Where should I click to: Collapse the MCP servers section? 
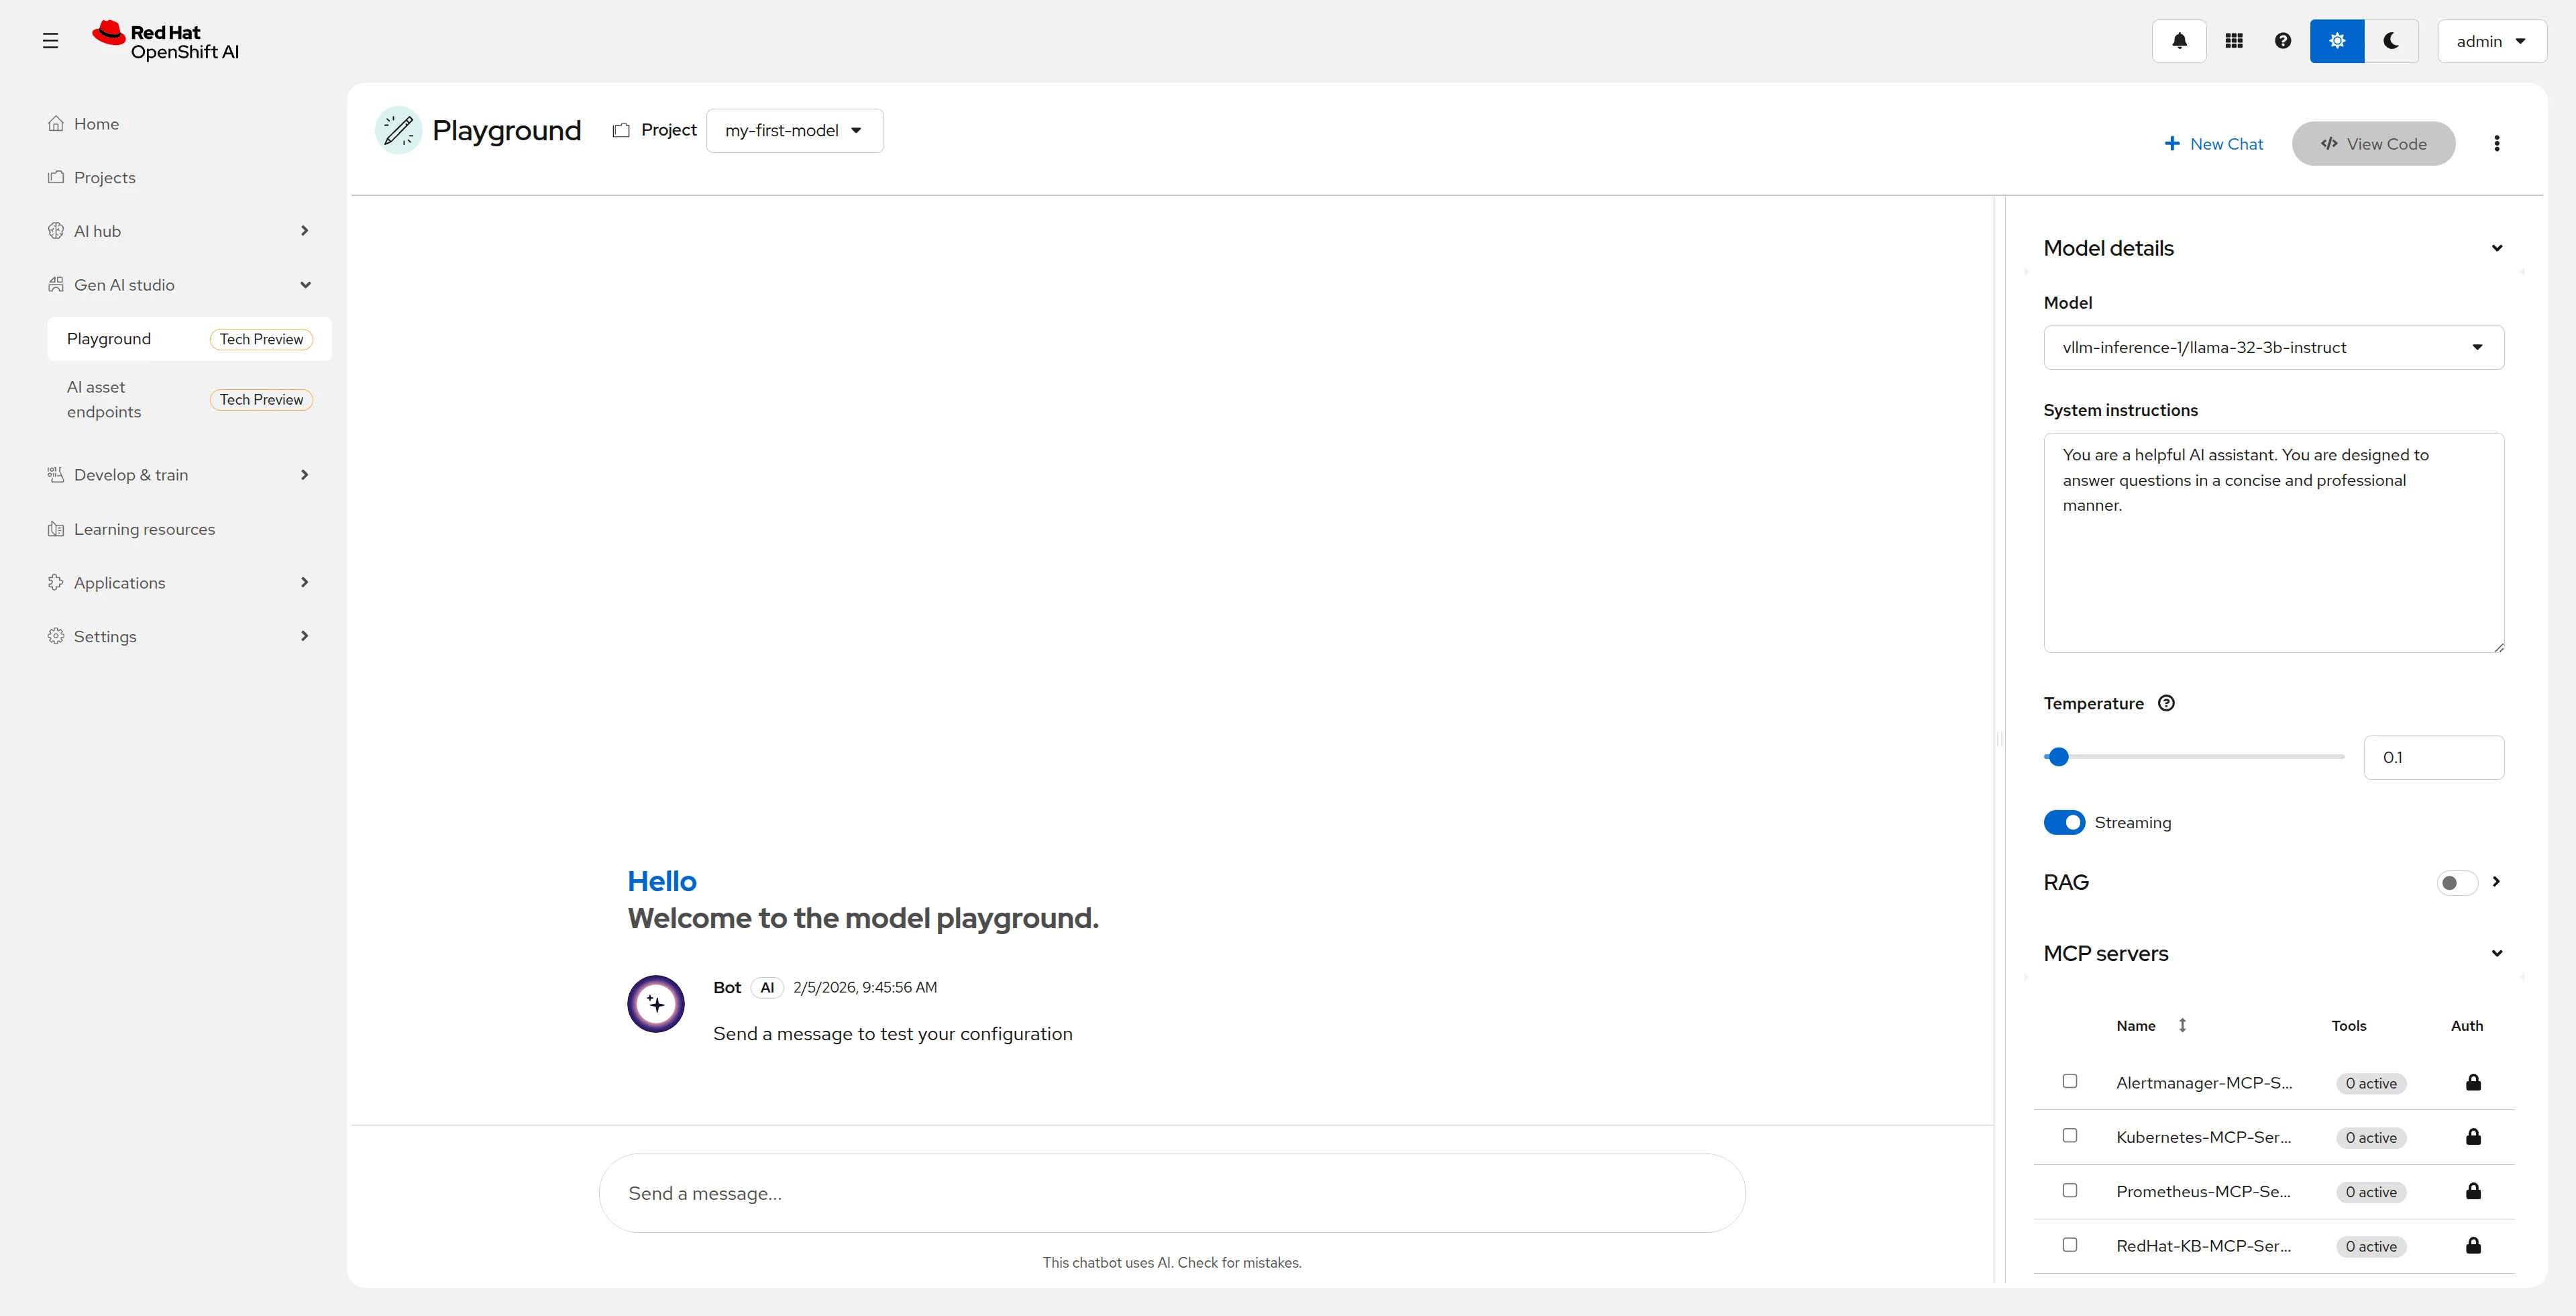(x=2496, y=954)
